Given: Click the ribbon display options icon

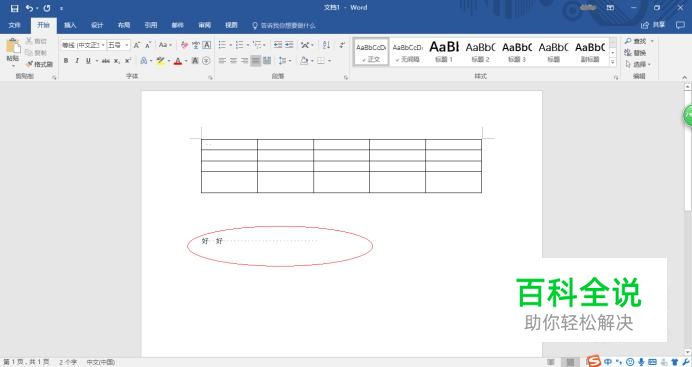Looking at the screenshot, I should click(x=610, y=8).
